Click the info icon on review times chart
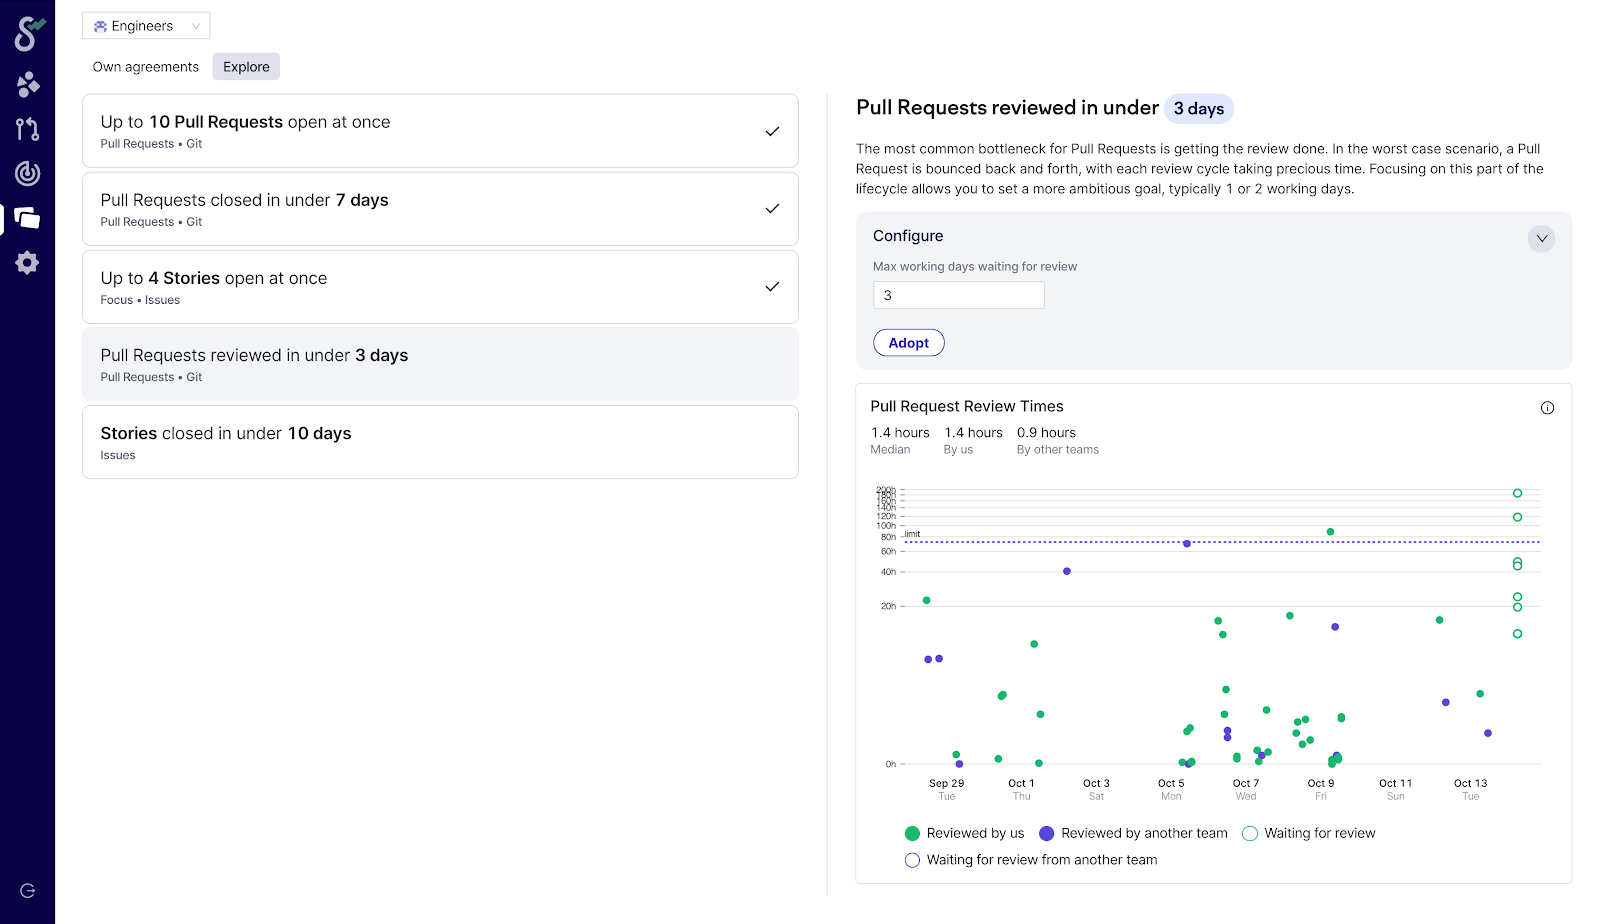Image resolution: width=1600 pixels, height=924 pixels. (1547, 408)
